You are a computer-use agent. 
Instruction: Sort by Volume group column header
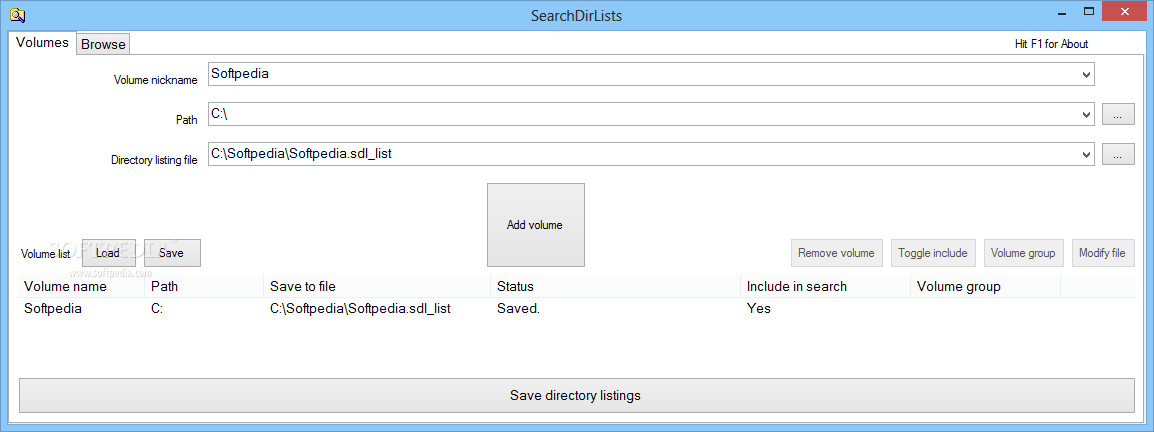coord(985,286)
